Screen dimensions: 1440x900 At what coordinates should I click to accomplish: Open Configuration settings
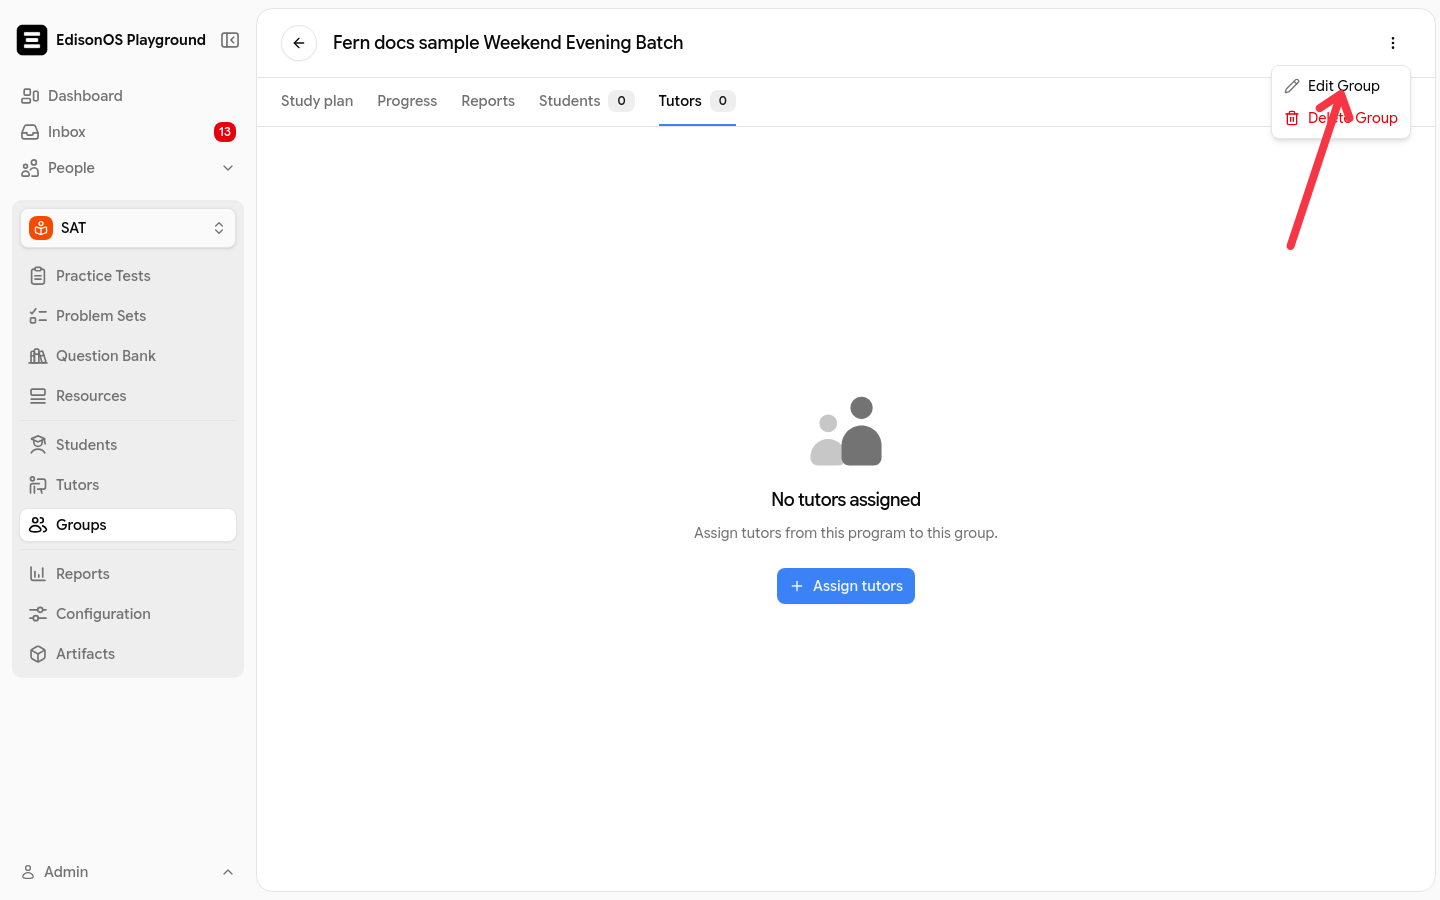pos(128,614)
